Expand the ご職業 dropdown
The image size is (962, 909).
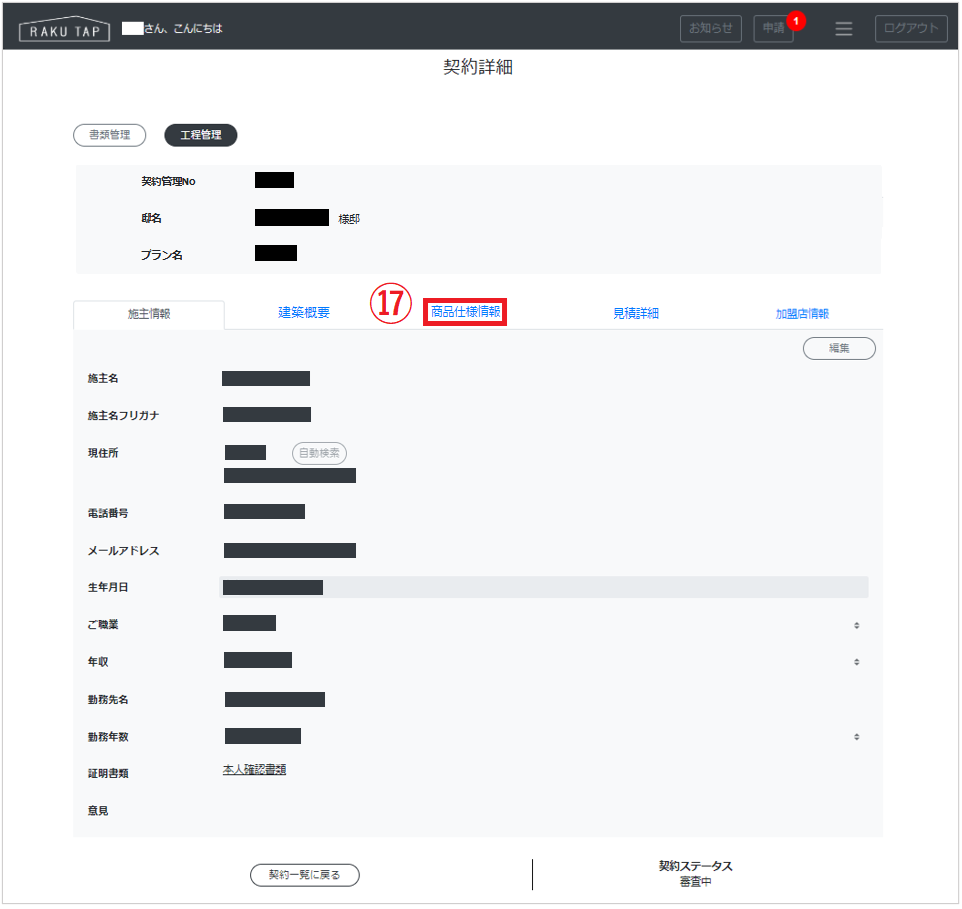[855, 625]
